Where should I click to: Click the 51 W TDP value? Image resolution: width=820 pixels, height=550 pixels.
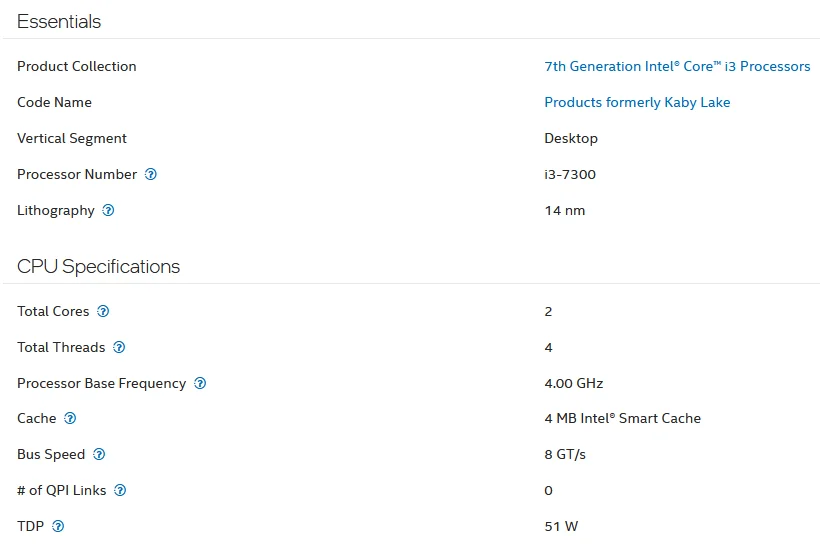click(x=561, y=526)
